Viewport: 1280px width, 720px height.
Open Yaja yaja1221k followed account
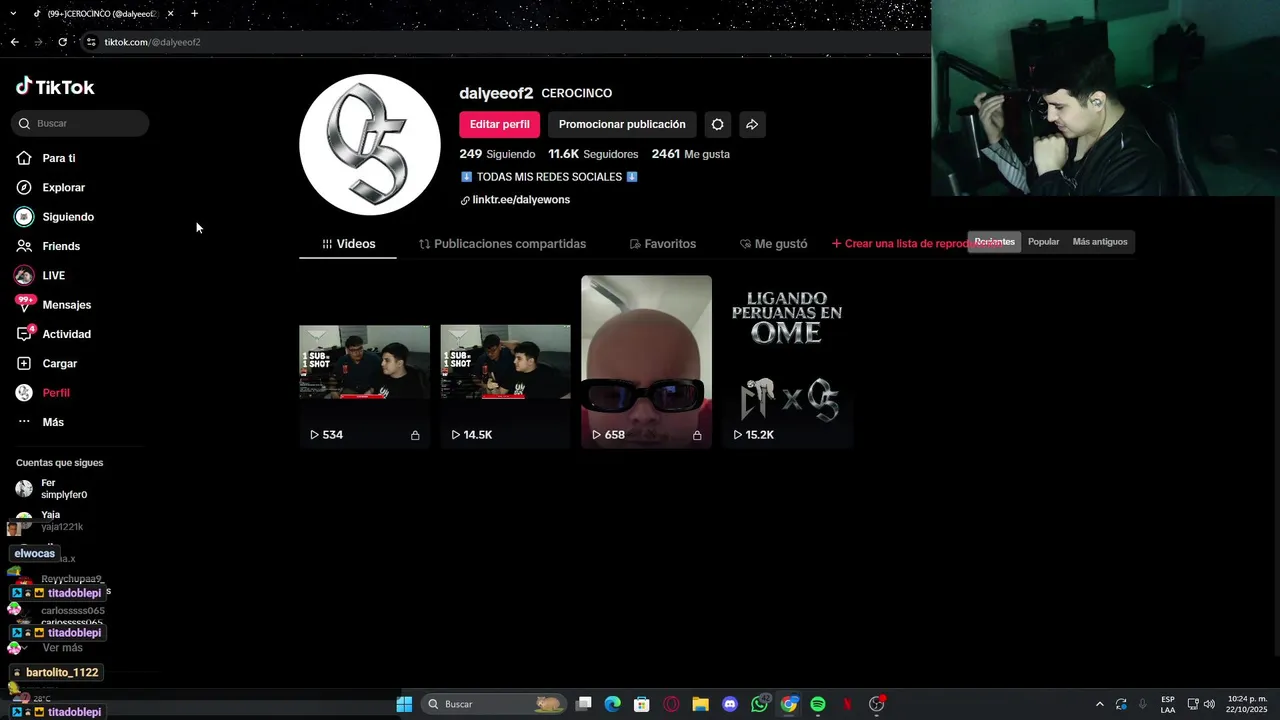click(x=62, y=521)
